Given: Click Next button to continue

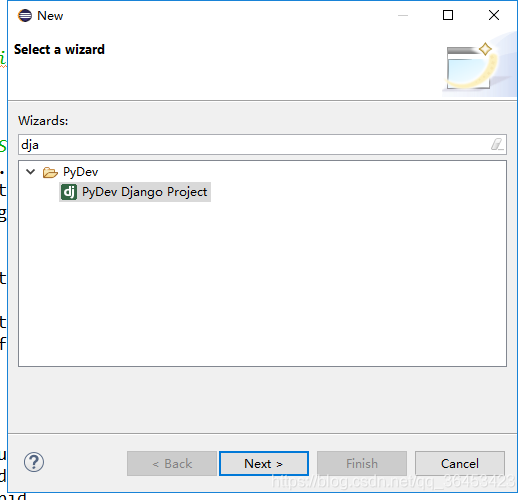Looking at the screenshot, I should [x=264, y=463].
